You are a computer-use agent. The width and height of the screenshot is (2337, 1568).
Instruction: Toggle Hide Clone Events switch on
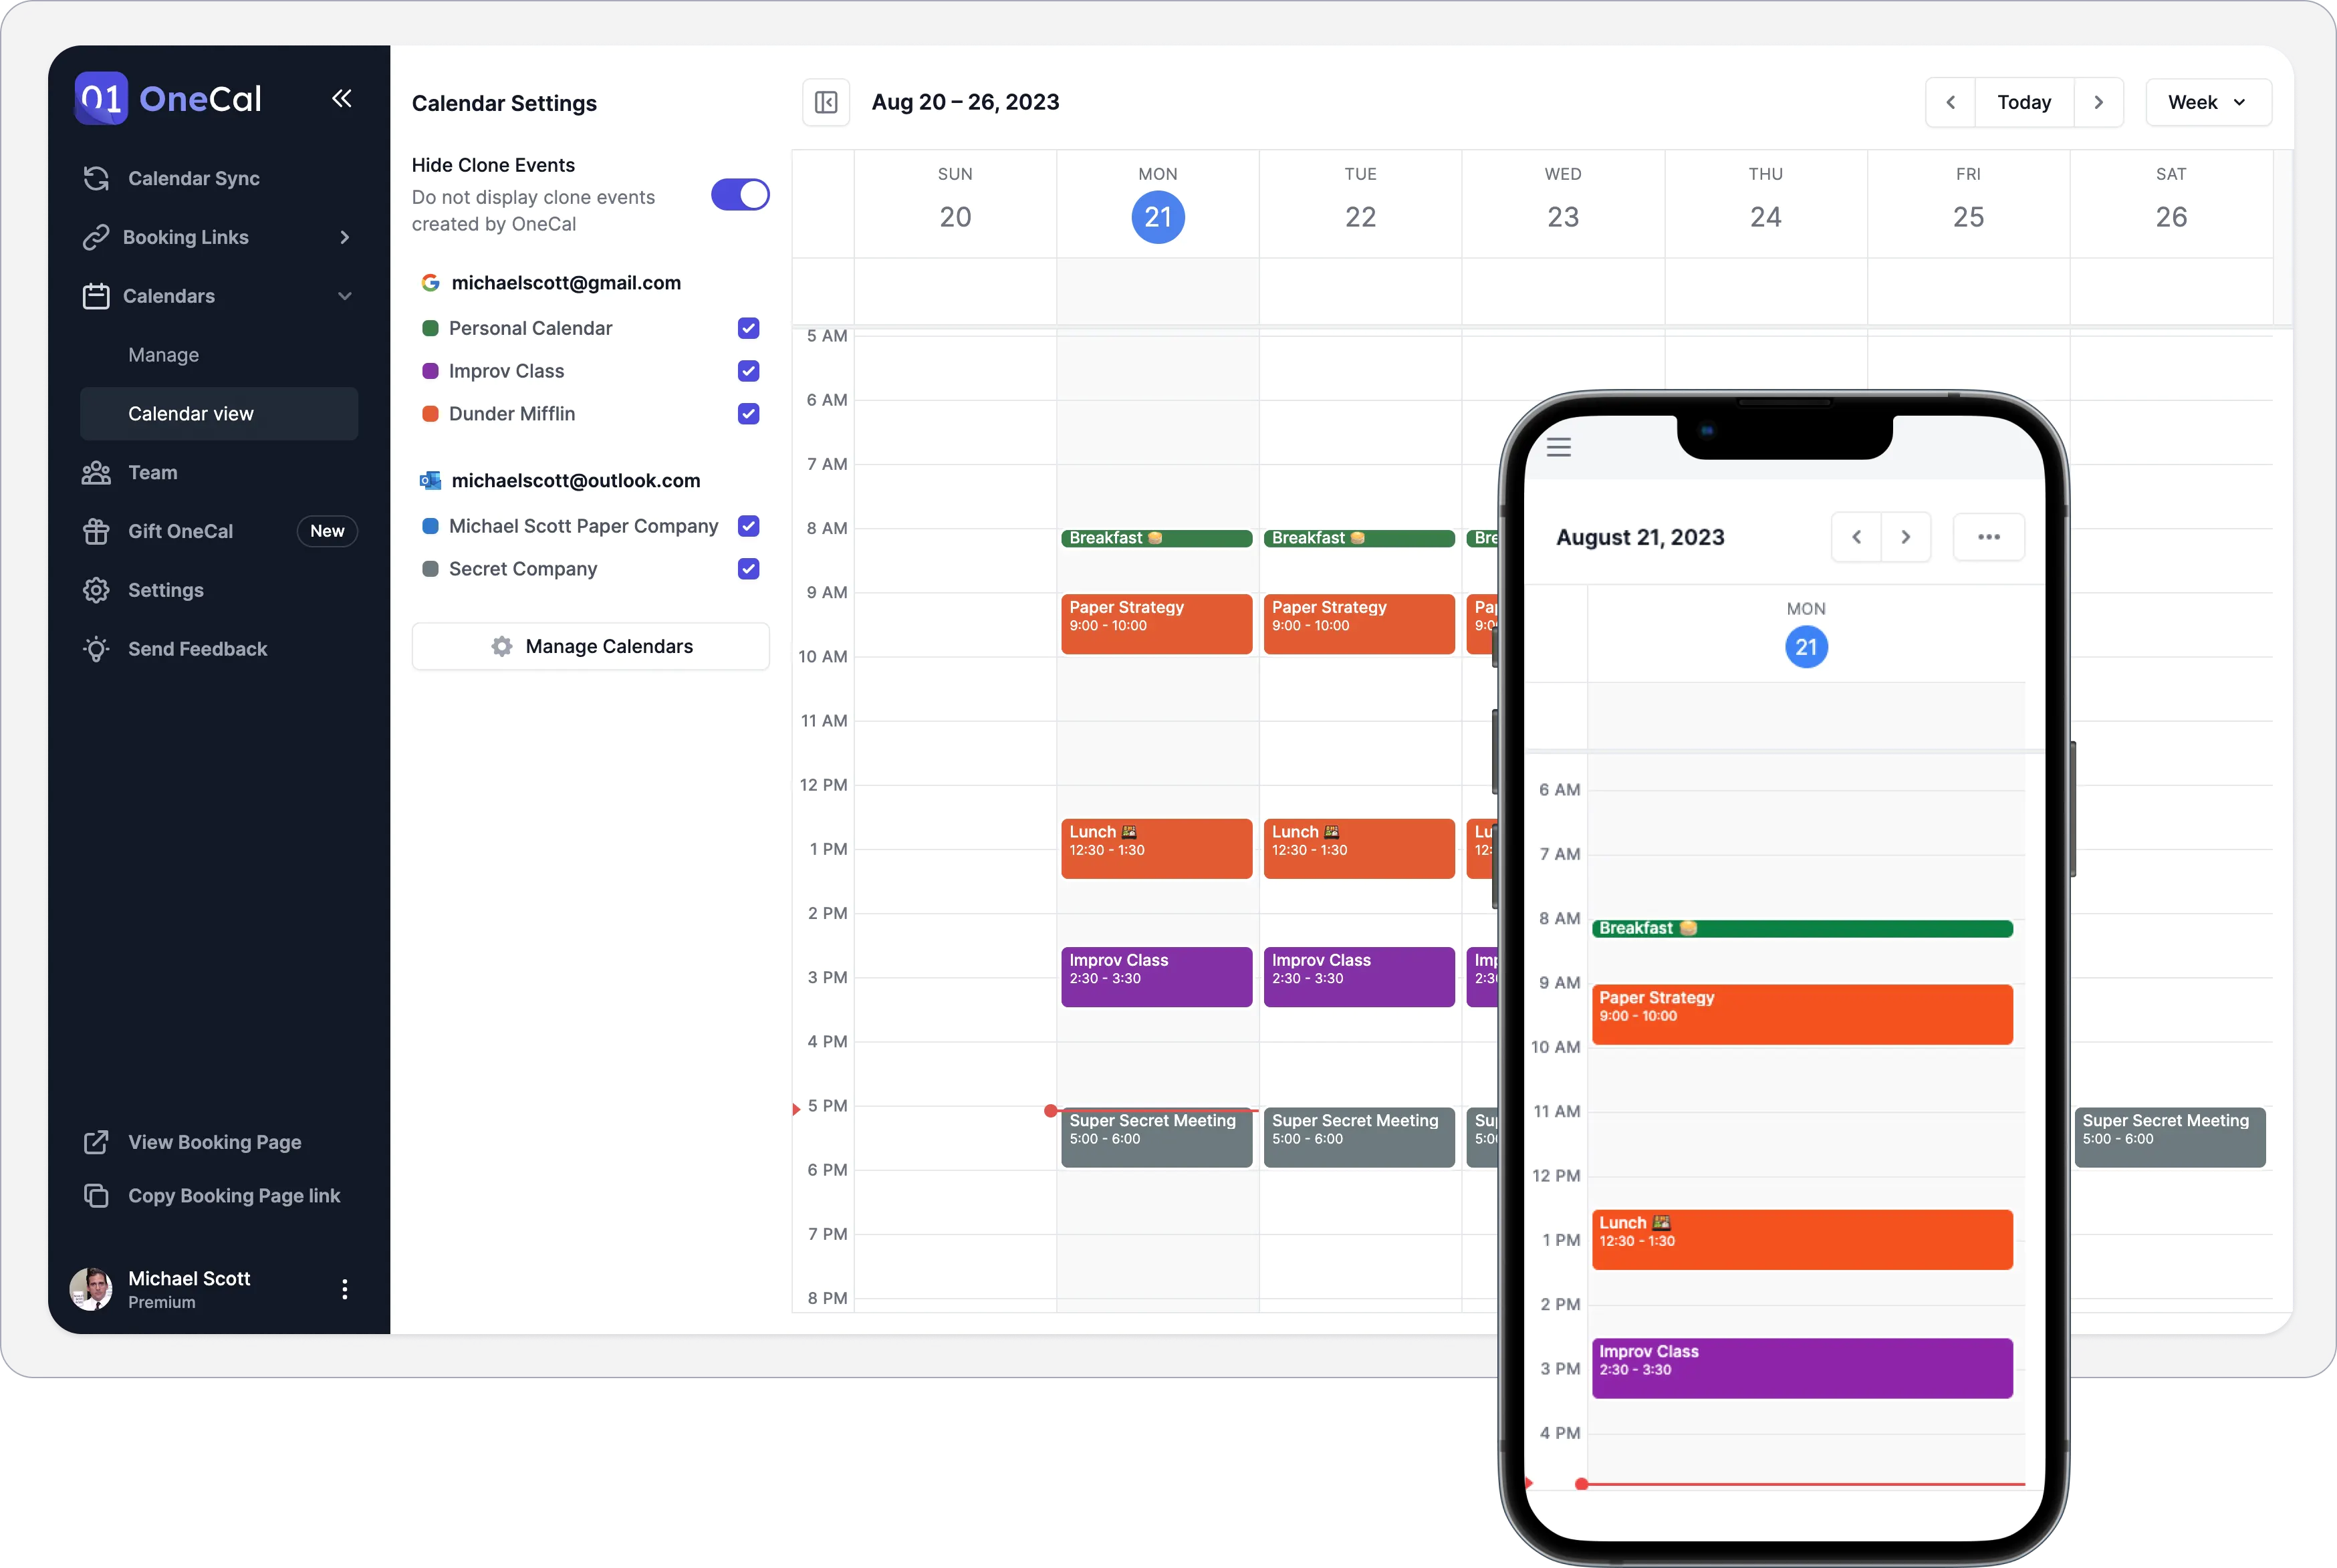pyautogui.click(x=739, y=194)
